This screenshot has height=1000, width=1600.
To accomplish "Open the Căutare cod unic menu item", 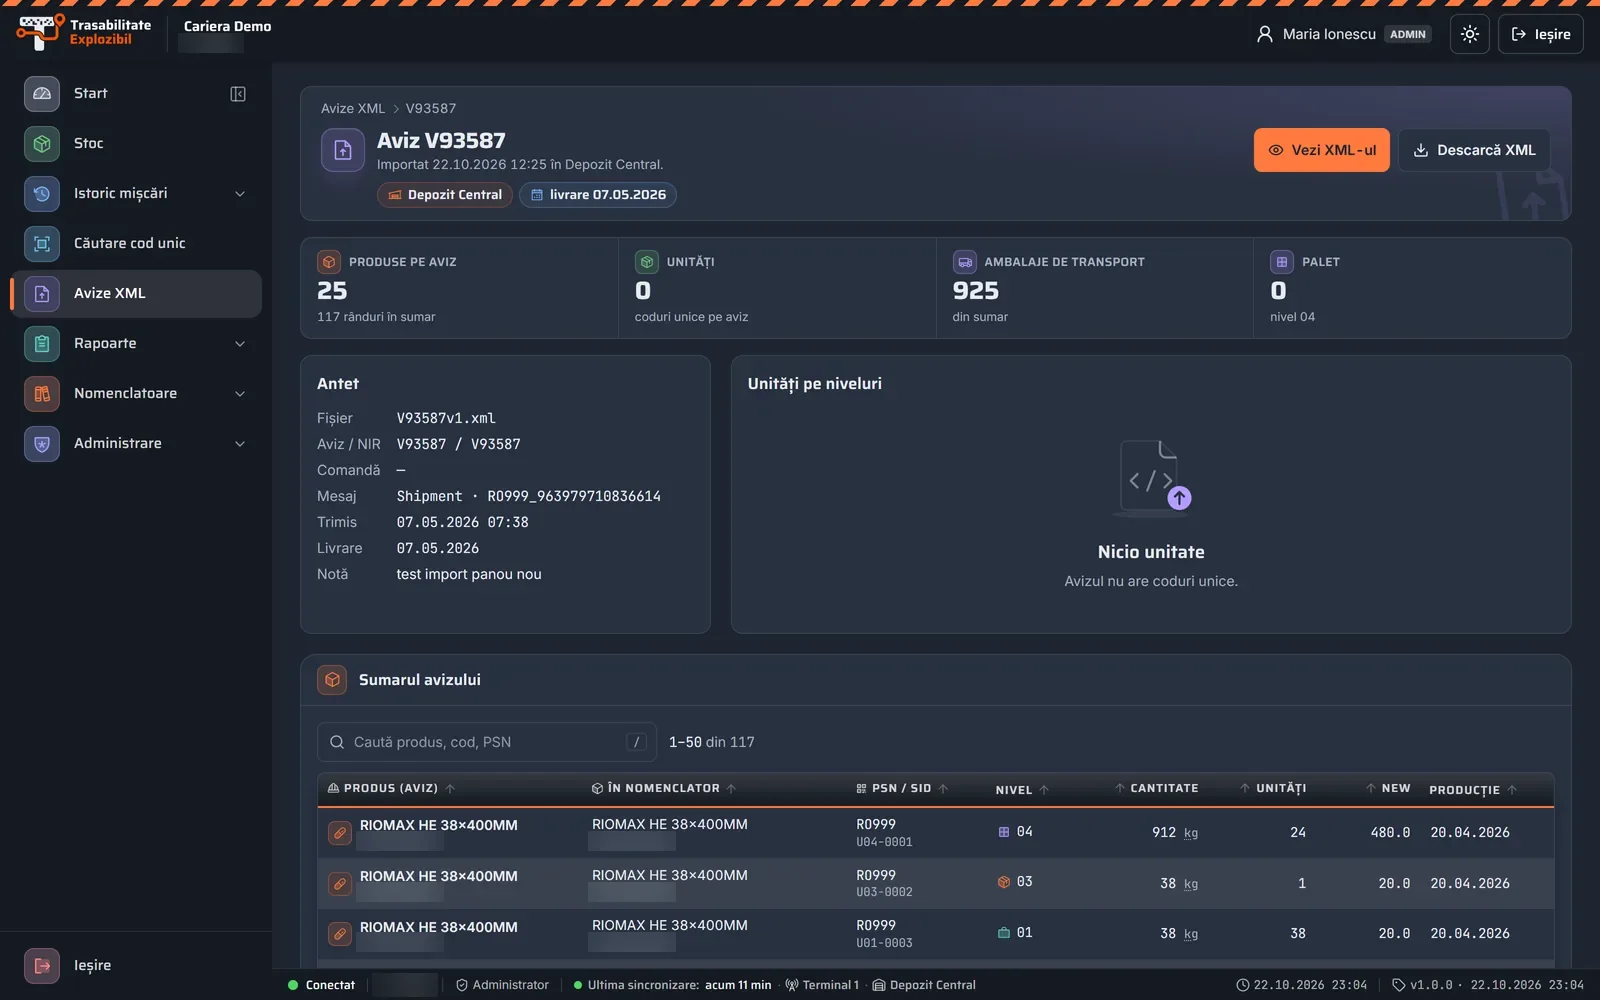I will coord(136,244).
